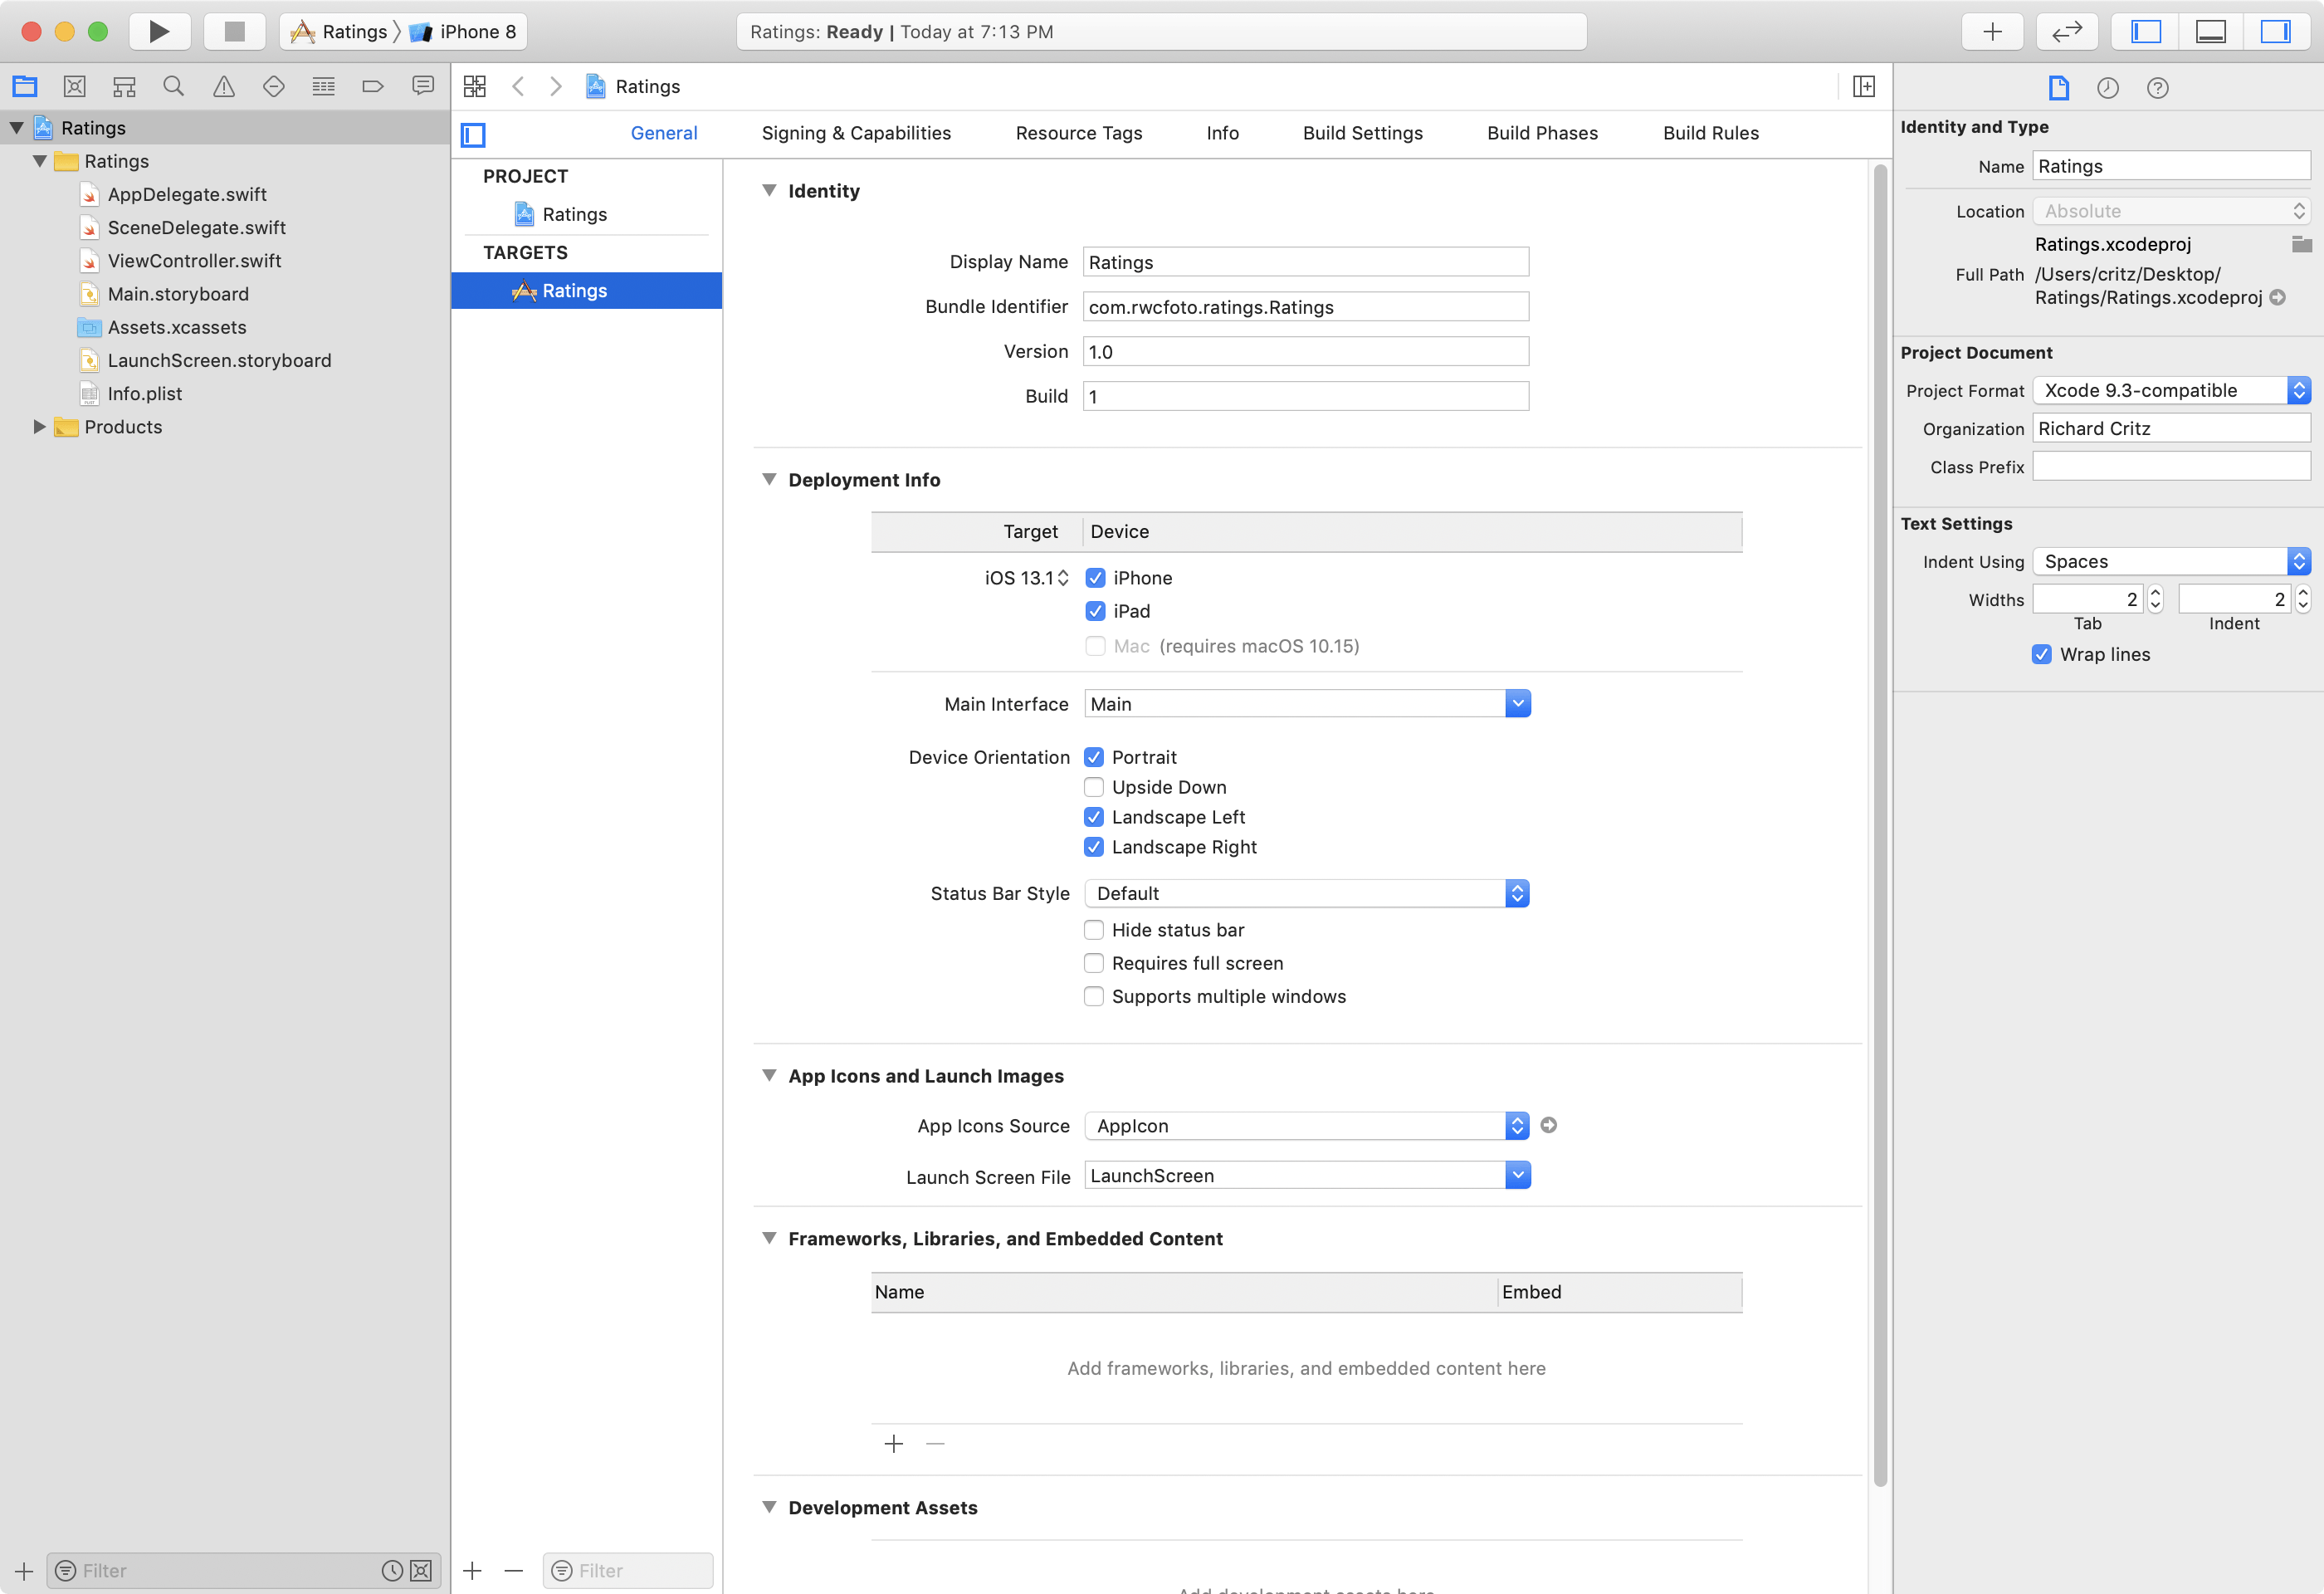
Task: Open the Debug navigator
Action: pos(323,86)
